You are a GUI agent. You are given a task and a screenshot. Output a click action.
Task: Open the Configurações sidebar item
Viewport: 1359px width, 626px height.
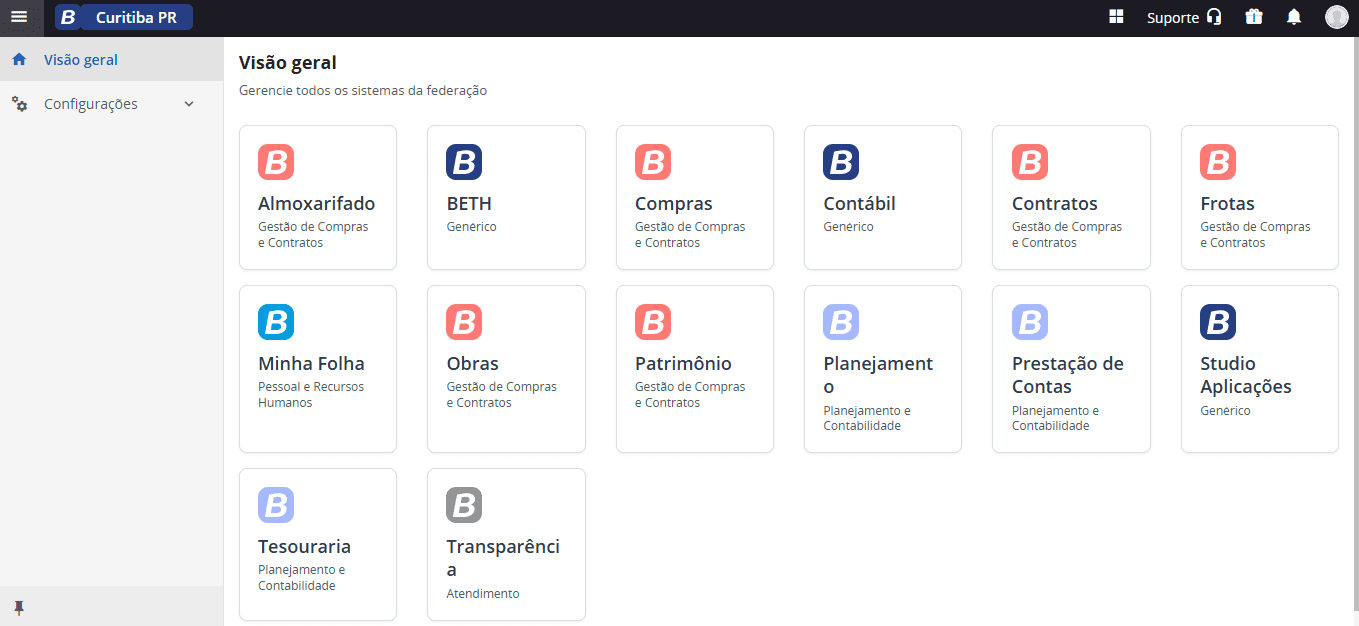tap(112, 104)
